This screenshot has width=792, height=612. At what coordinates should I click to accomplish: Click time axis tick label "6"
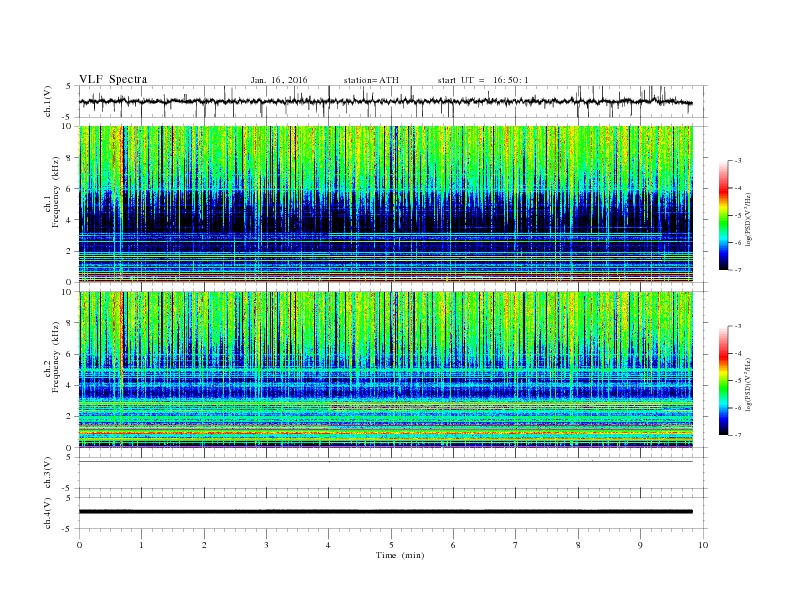click(x=453, y=545)
